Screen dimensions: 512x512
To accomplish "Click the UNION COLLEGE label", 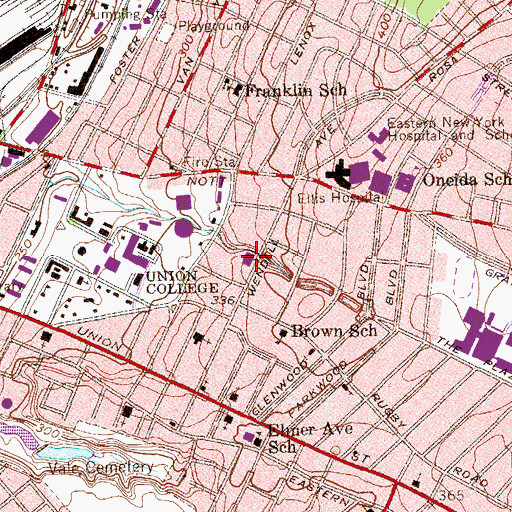I will tap(182, 282).
